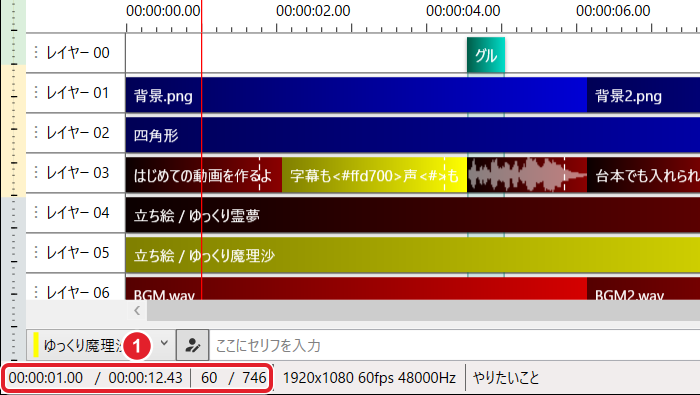Image resolution: width=700 pixels, height=395 pixels.
Task: Click the レイヤー 03 layer header
Action: point(76,173)
